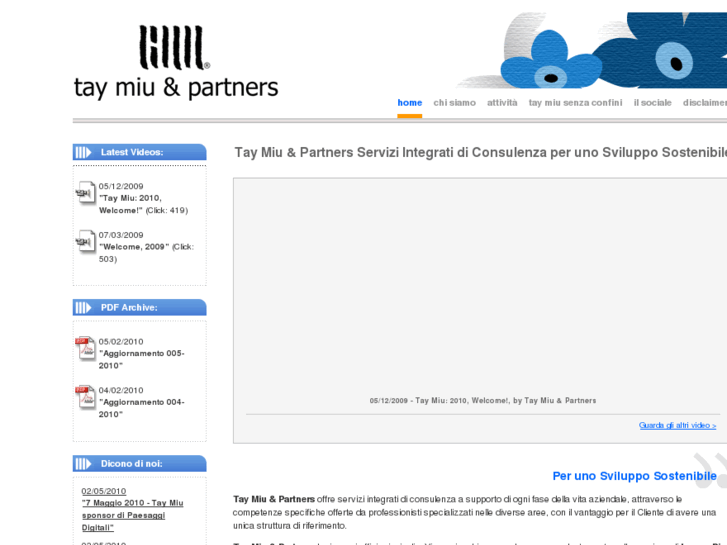Click the blue flowers banner image
Viewport: 727px width, 545px height.
click(591, 50)
